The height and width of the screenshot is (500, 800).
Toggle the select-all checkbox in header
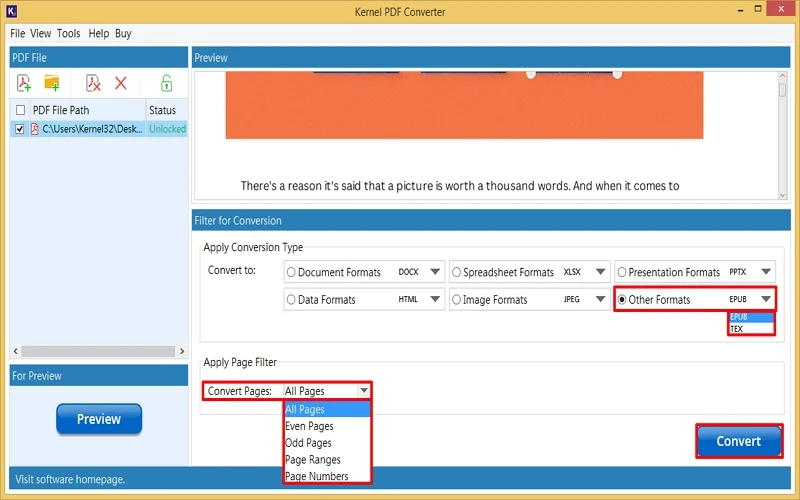pyautogui.click(x=20, y=110)
